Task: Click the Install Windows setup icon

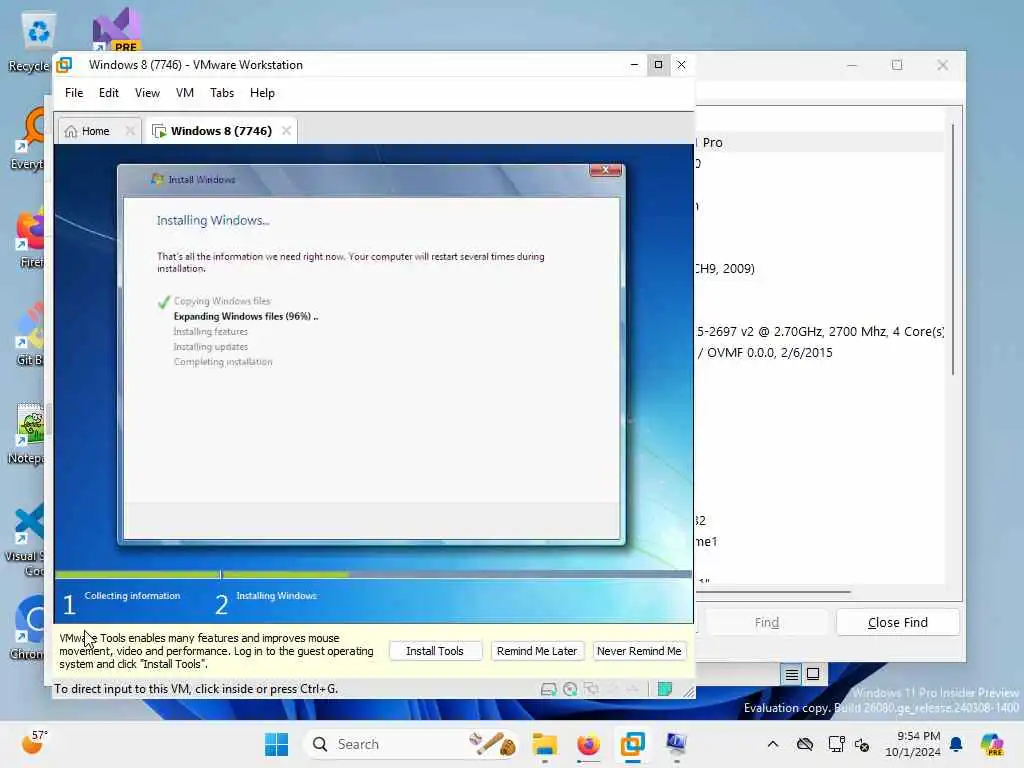Action: (x=157, y=179)
